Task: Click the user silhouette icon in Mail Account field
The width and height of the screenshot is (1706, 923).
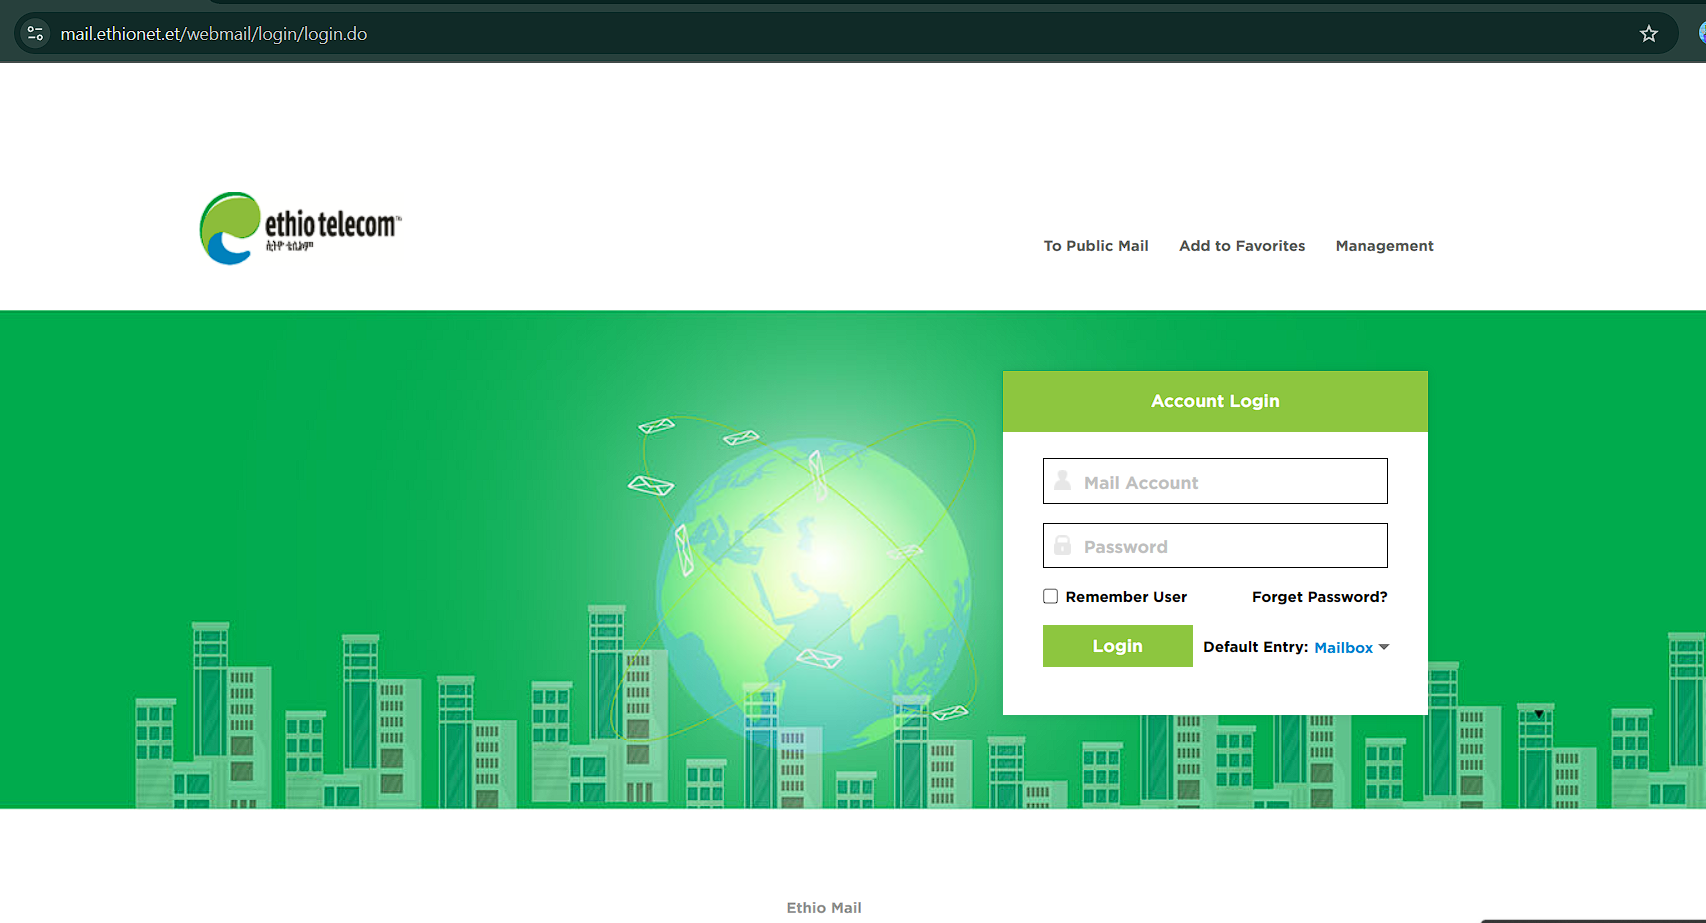Action: (x=1062, y=481)
